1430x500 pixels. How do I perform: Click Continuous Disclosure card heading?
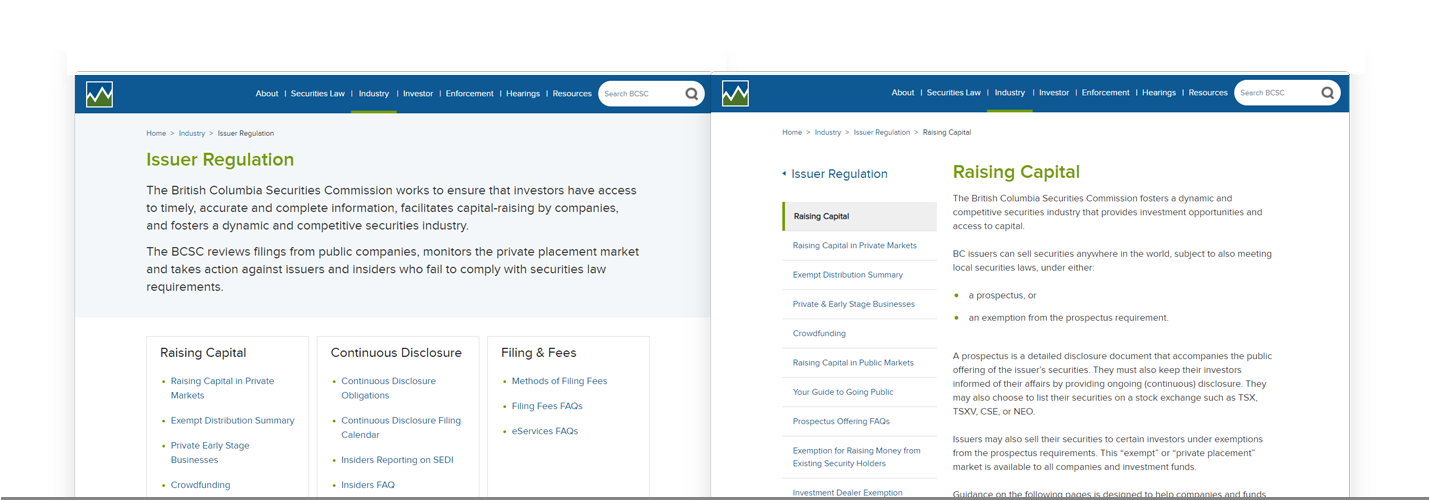click(x=396, y=353)
